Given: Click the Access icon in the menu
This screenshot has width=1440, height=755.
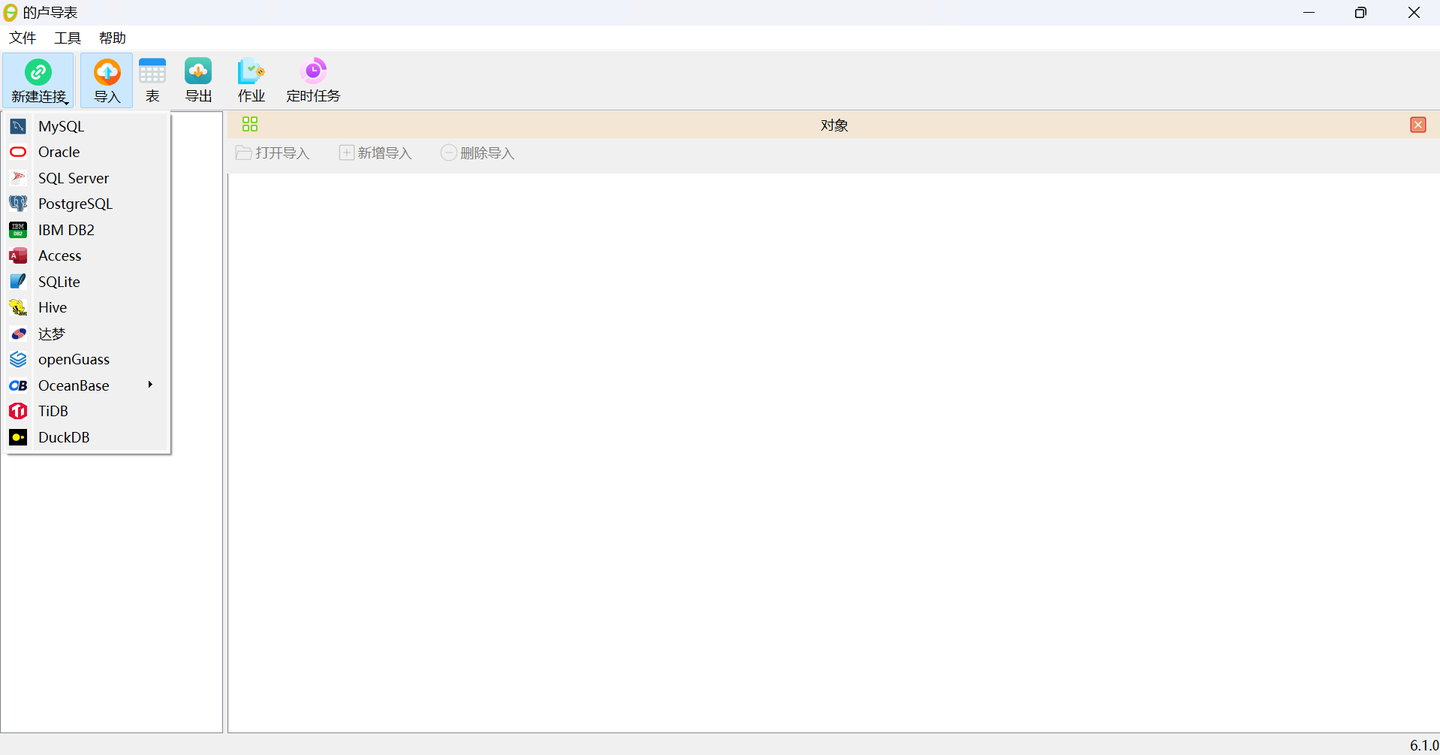Looking at the screenshot, I should point(18,256).
